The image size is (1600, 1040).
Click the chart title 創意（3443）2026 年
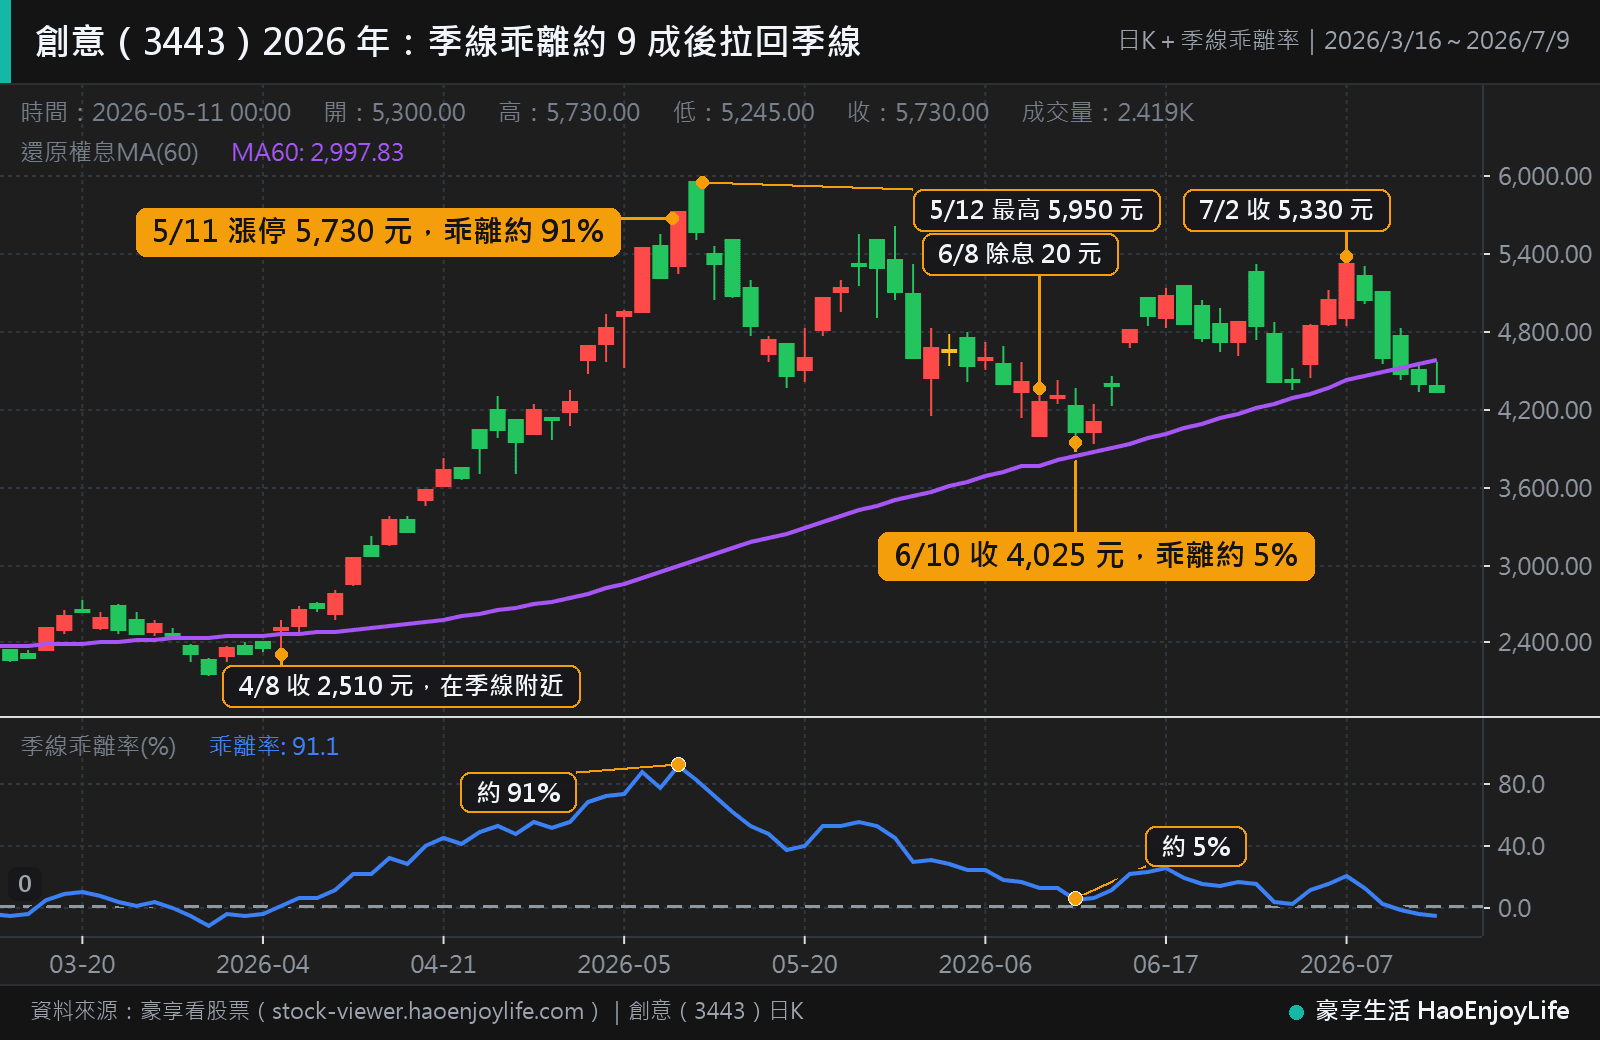447,42
